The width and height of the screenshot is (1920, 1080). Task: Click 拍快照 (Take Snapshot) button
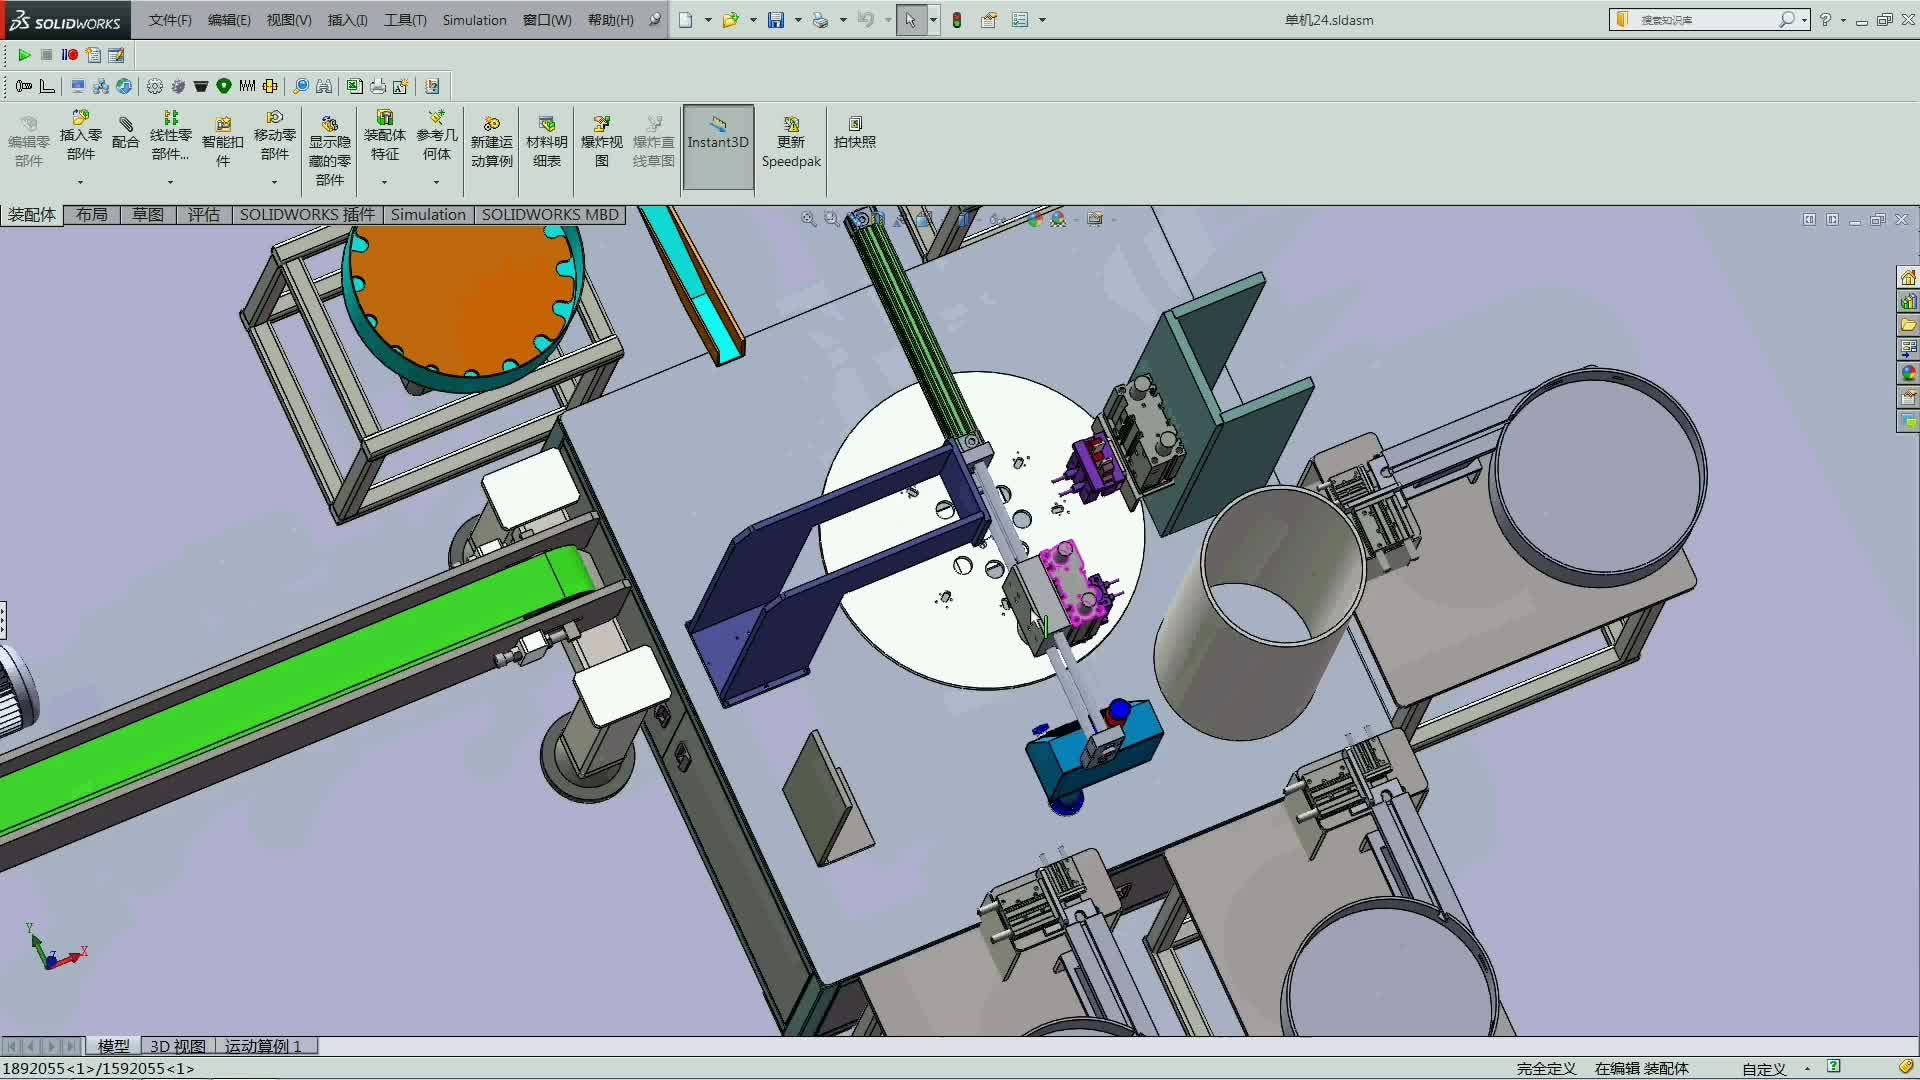tap(855, 133)
